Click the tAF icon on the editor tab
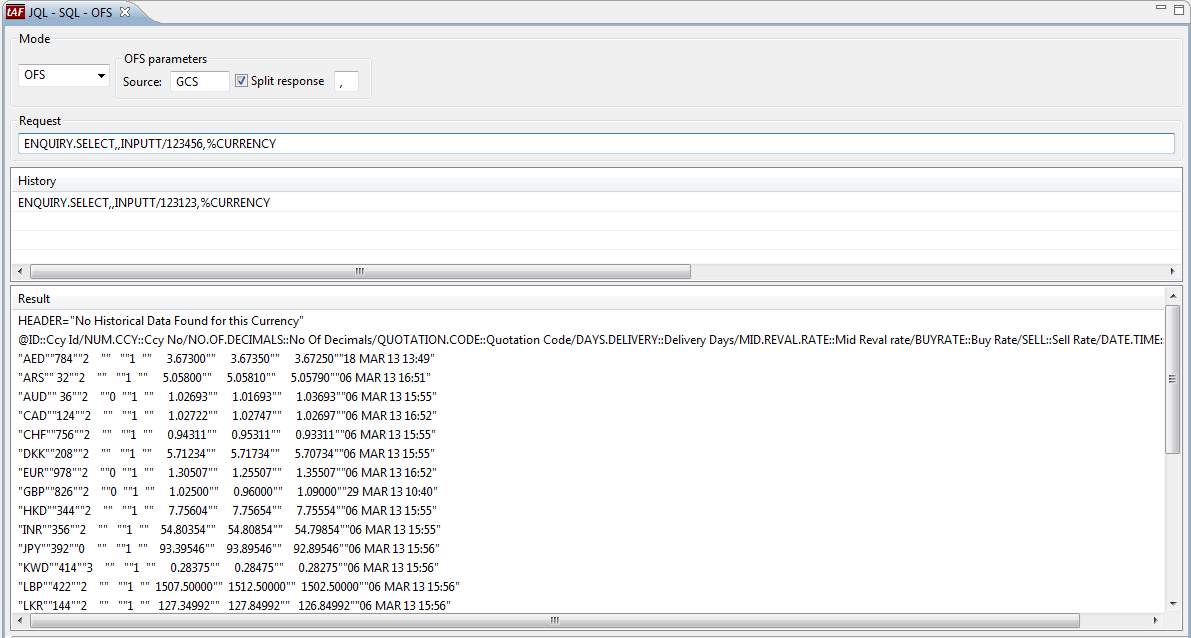The width and height of the screenshot is (1191, 638). point(15,12)
